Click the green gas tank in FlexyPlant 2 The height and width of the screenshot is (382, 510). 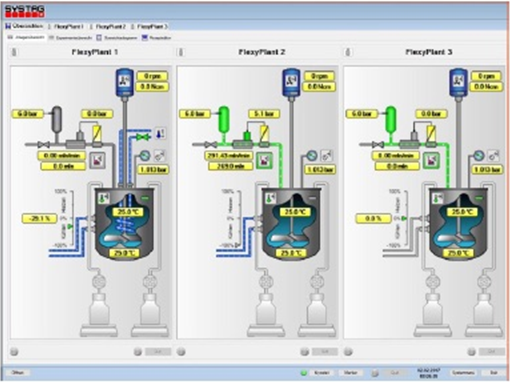224,119
